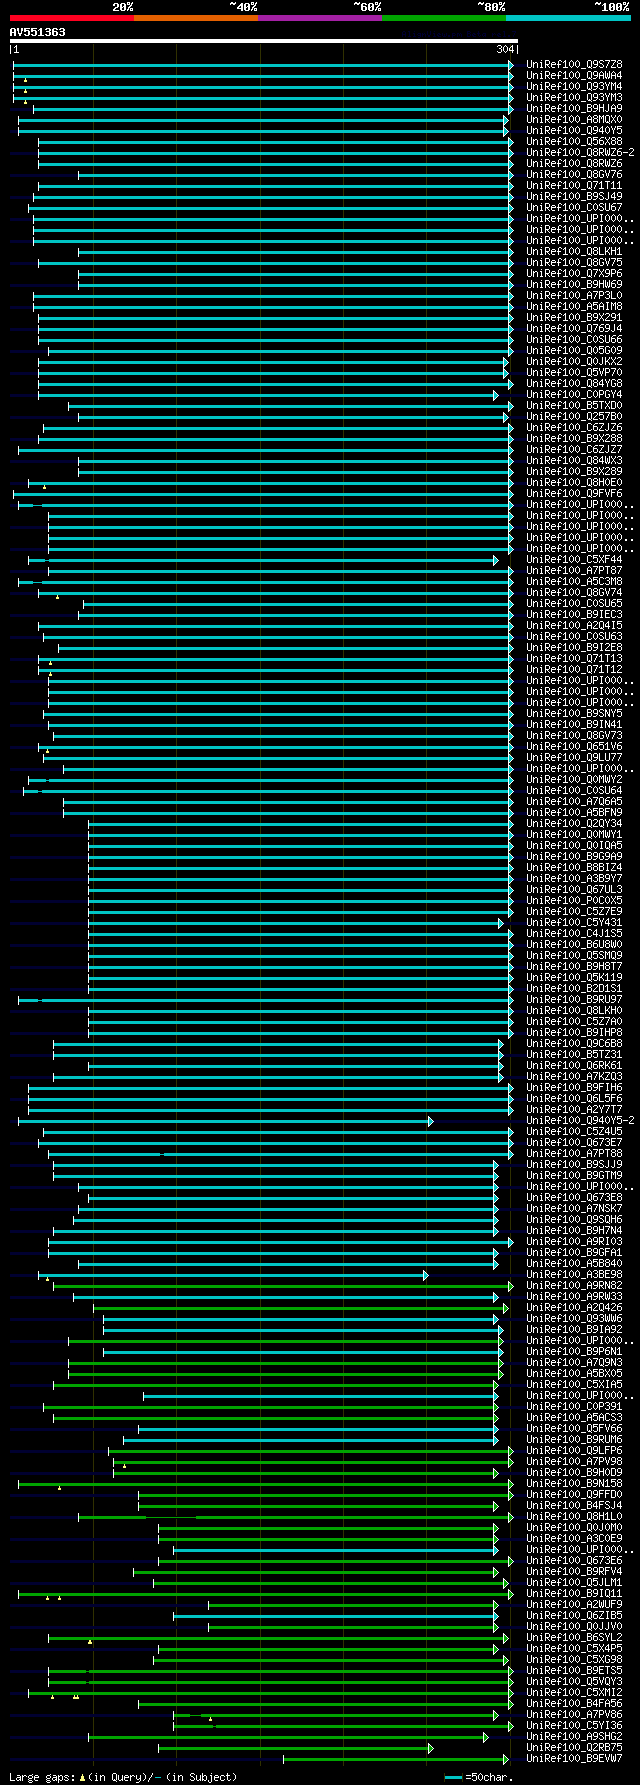
Task: Select the UniRef100_Q8RWZ6-2 label
Action: pos(580,152)
